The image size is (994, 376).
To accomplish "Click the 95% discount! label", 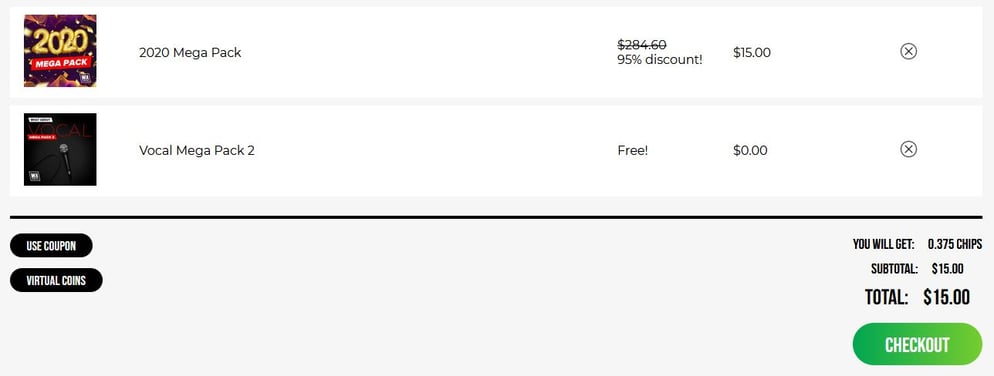I will click(x=660, y=60).
